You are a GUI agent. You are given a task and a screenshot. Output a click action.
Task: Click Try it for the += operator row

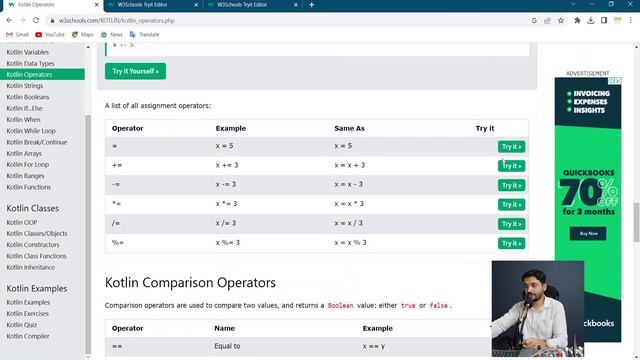[511, 166]
